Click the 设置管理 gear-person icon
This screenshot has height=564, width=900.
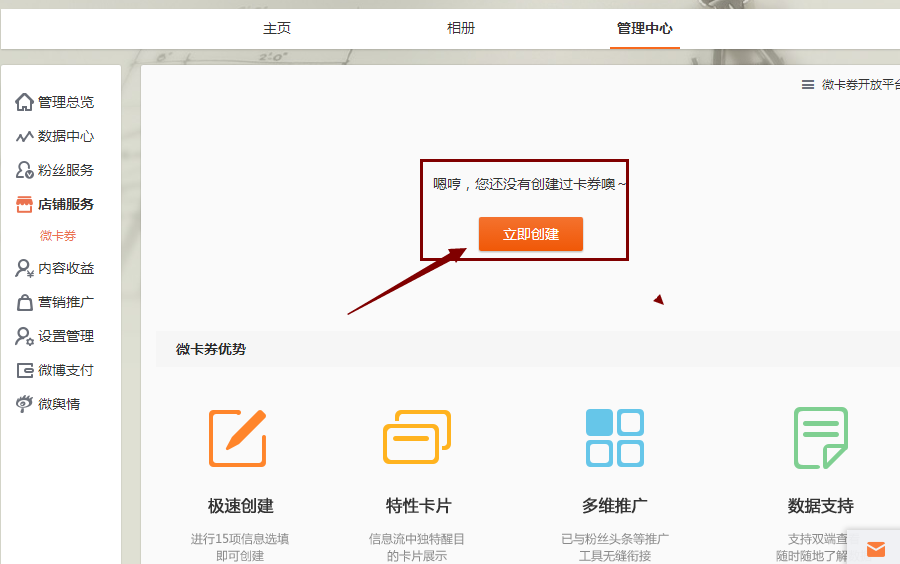coord(25,336)
